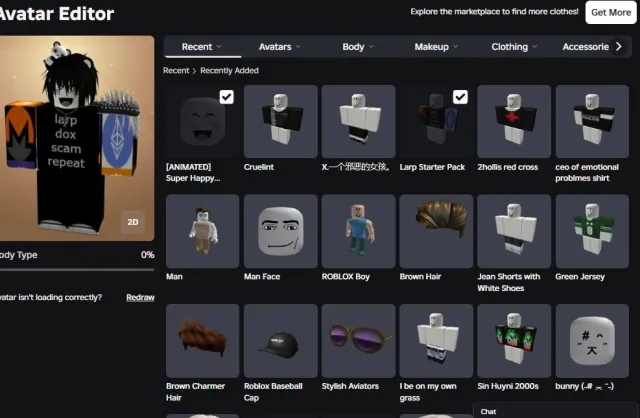This screenshot has height=418, width=640.
Task: Click the Man Face label text
Action: (262, 276)
